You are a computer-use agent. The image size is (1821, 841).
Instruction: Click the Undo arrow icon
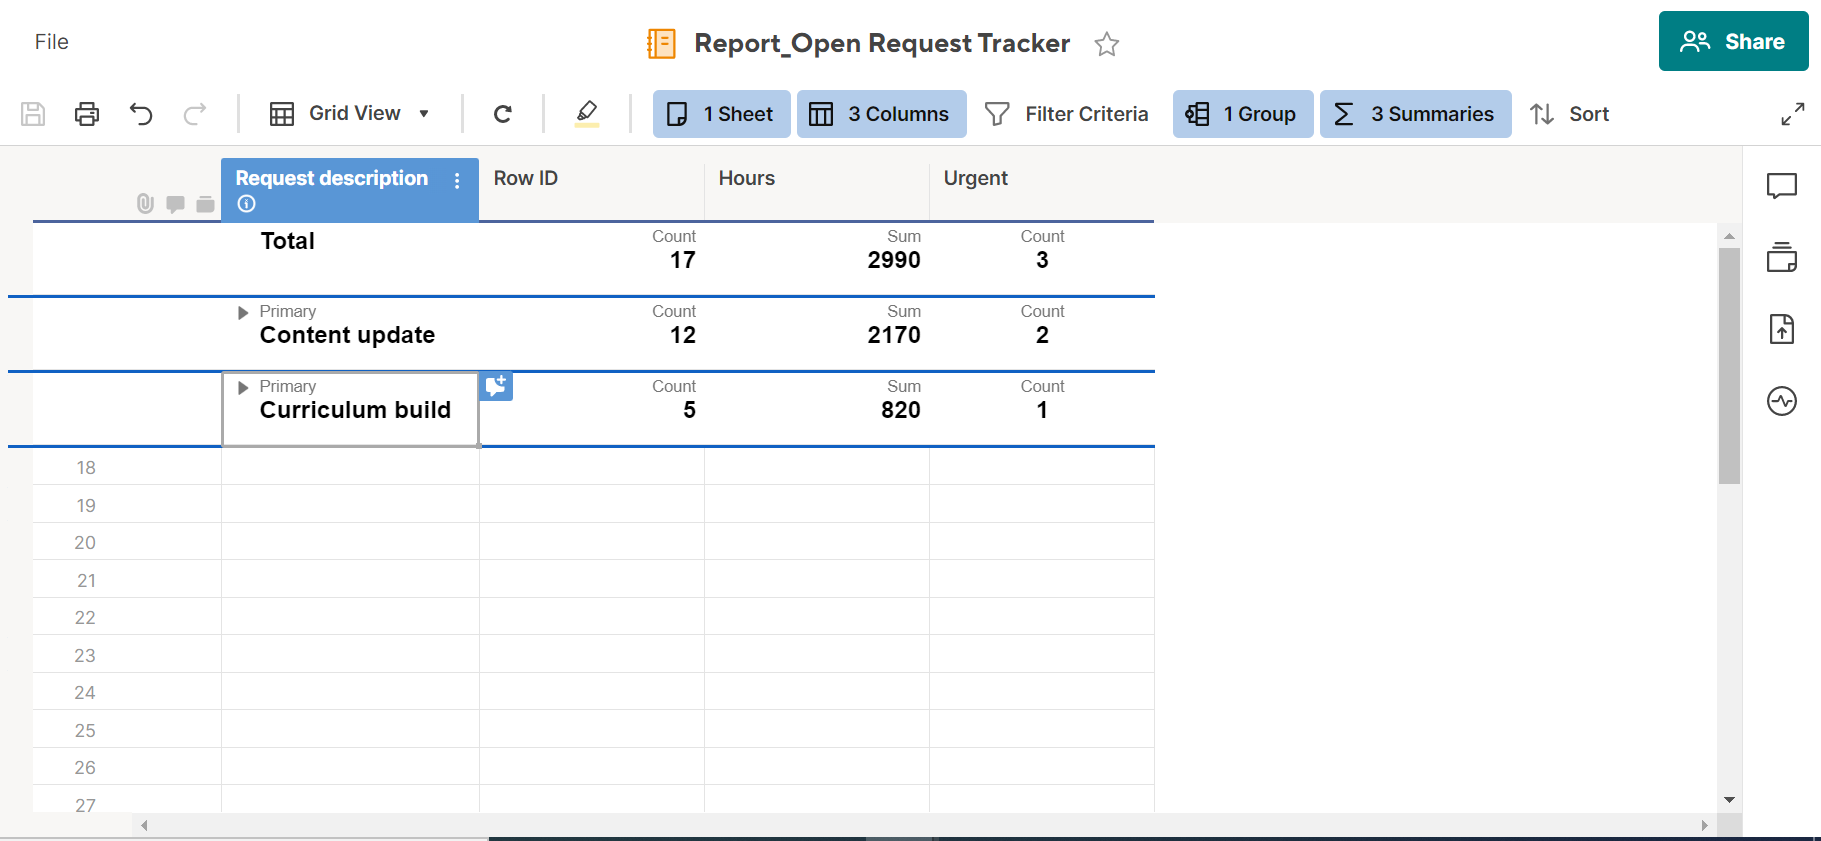point(141,114)
